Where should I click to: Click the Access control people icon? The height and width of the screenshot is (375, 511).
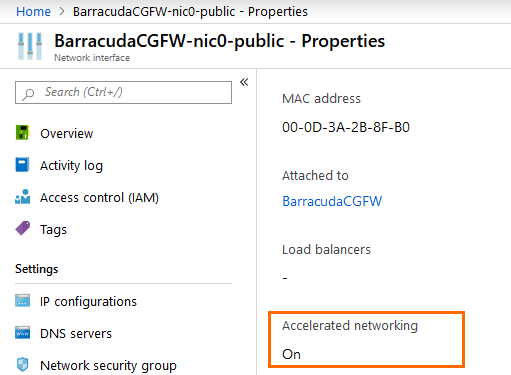pyautogui.click(x=22, y=197)
